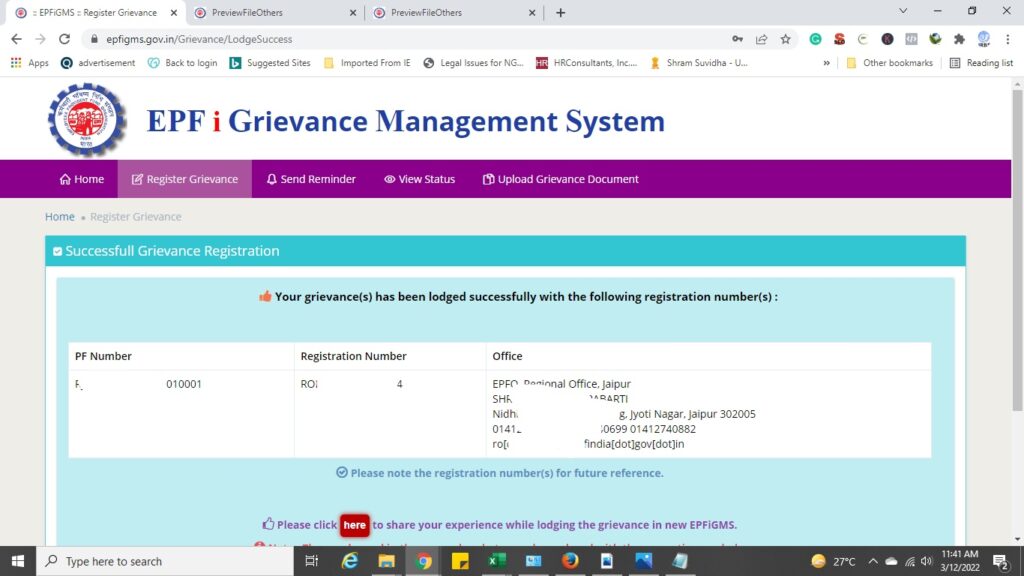
Task: Open Shram Suvidha bookmark
Action: [x=698, y=63]
